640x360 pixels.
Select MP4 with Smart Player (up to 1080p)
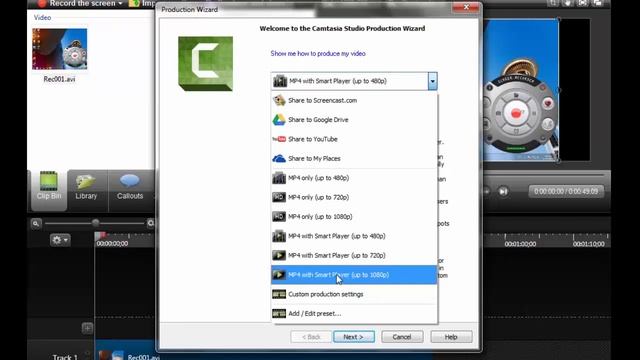[354, 275]
